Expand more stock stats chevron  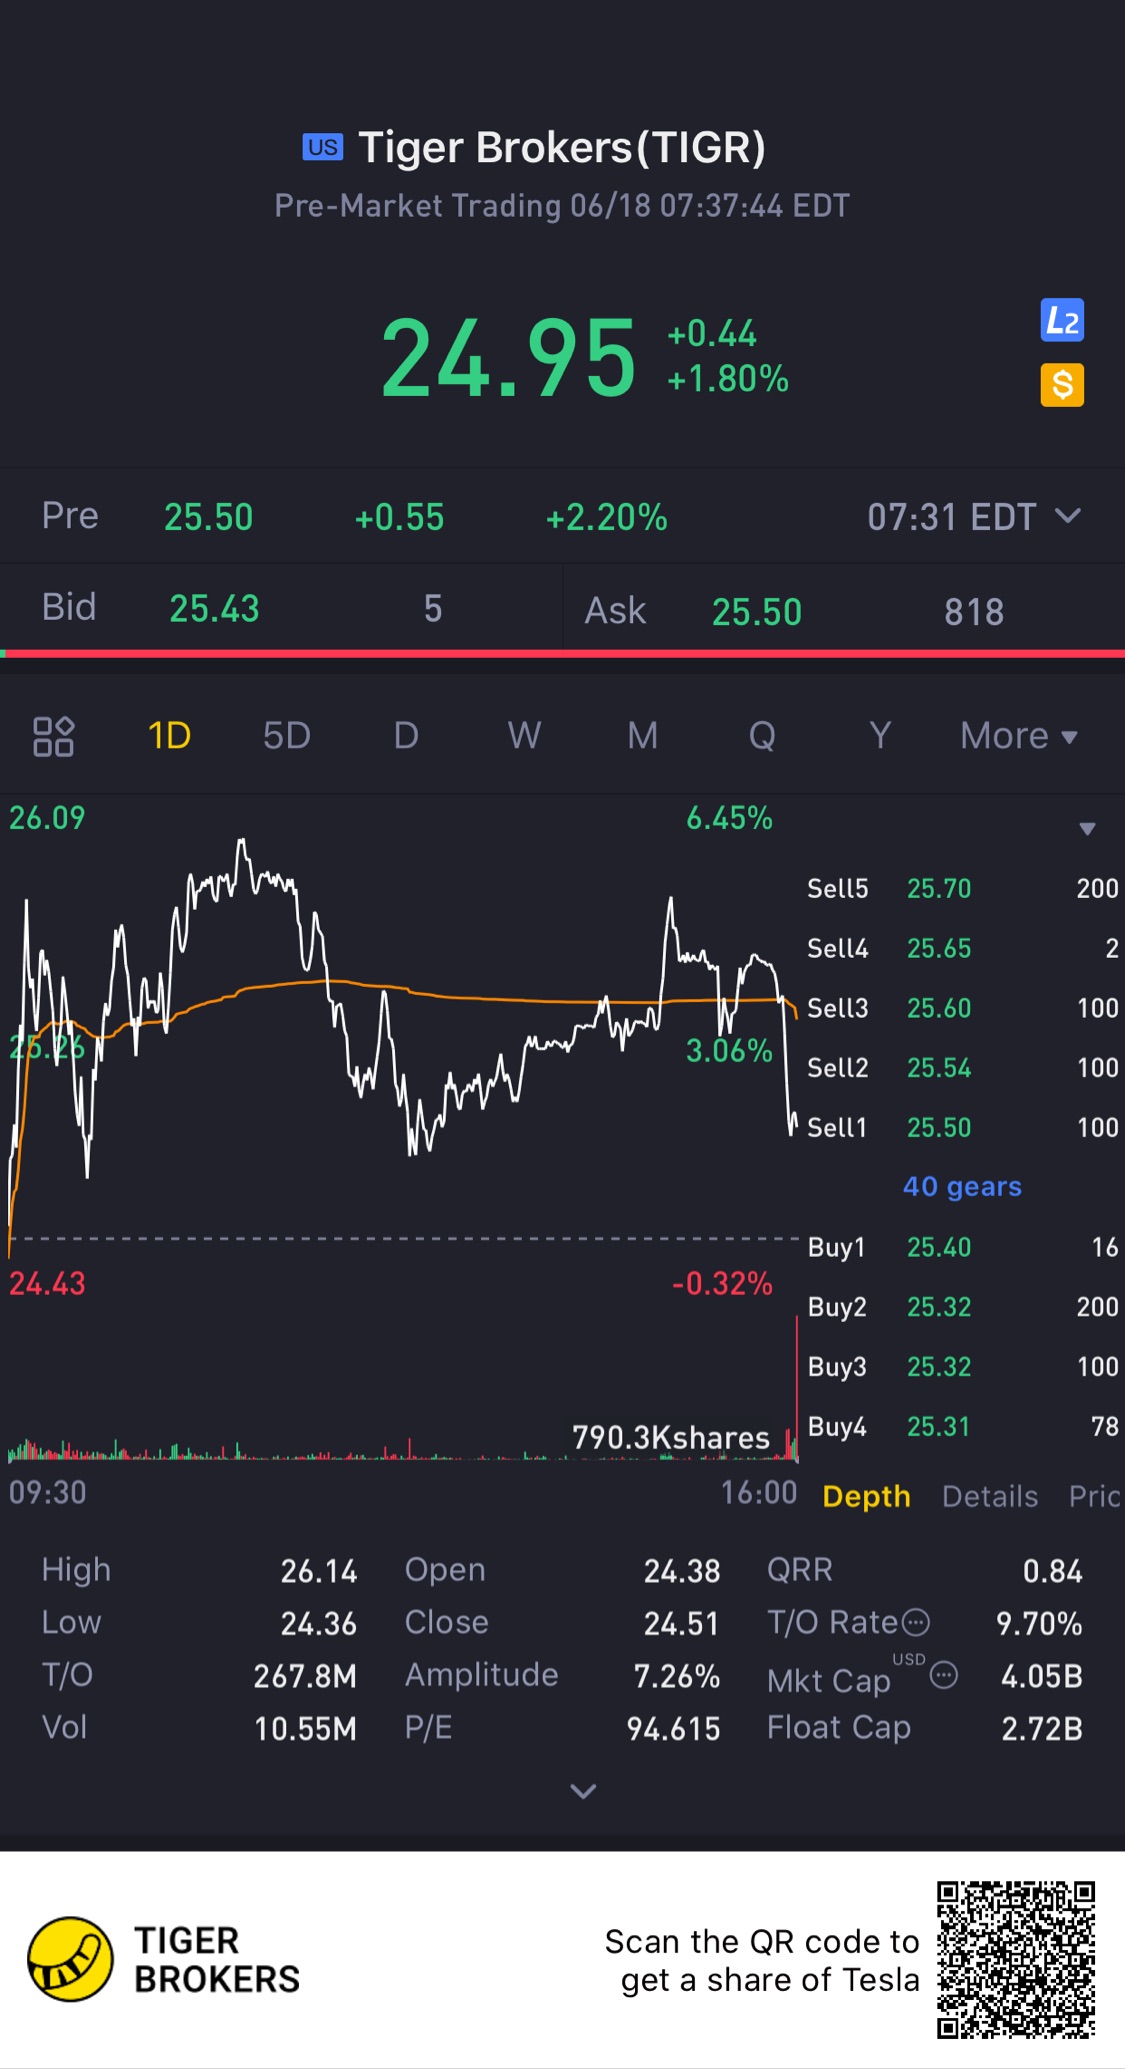point(583,1791)
